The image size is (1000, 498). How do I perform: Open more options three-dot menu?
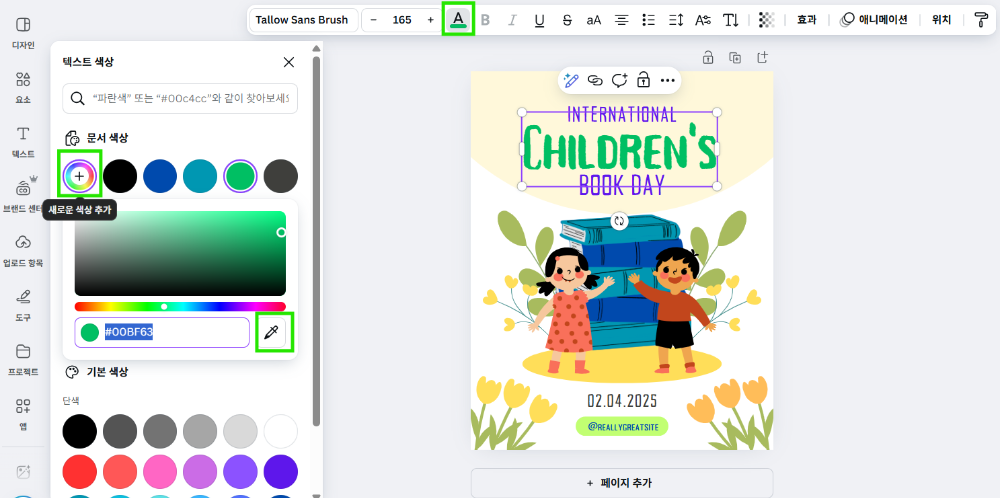[x=668, y=80]
